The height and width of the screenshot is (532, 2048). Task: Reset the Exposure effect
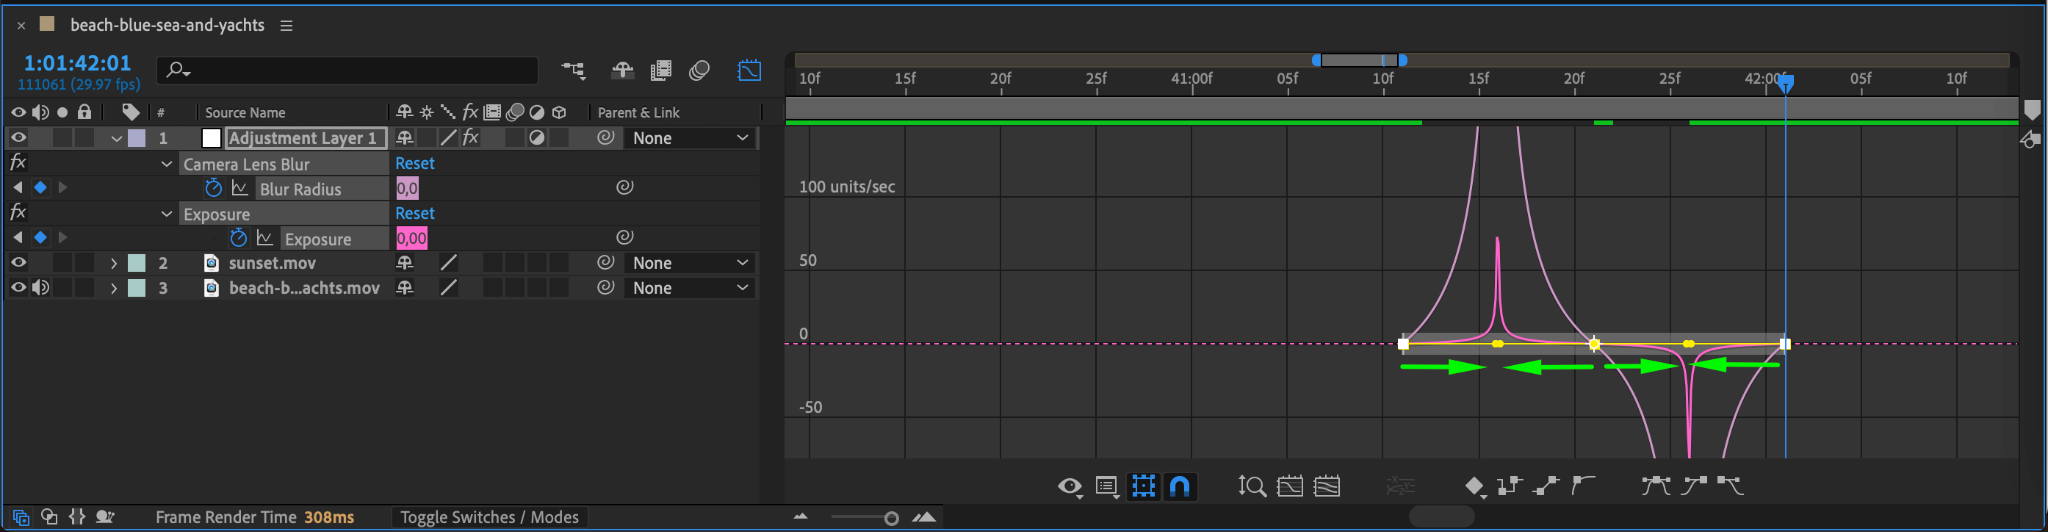pos(415,213)
